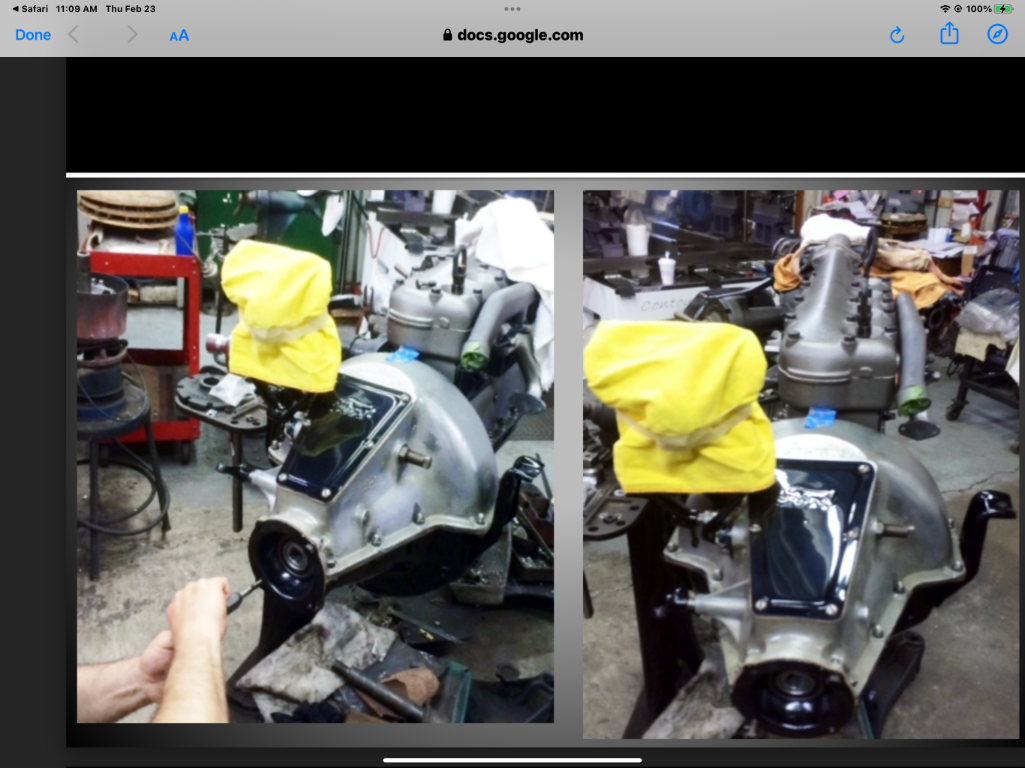The width and height of the screenshot is (1025, 768).
Task: Click the black banner above photos
Action: coord(545,114)
